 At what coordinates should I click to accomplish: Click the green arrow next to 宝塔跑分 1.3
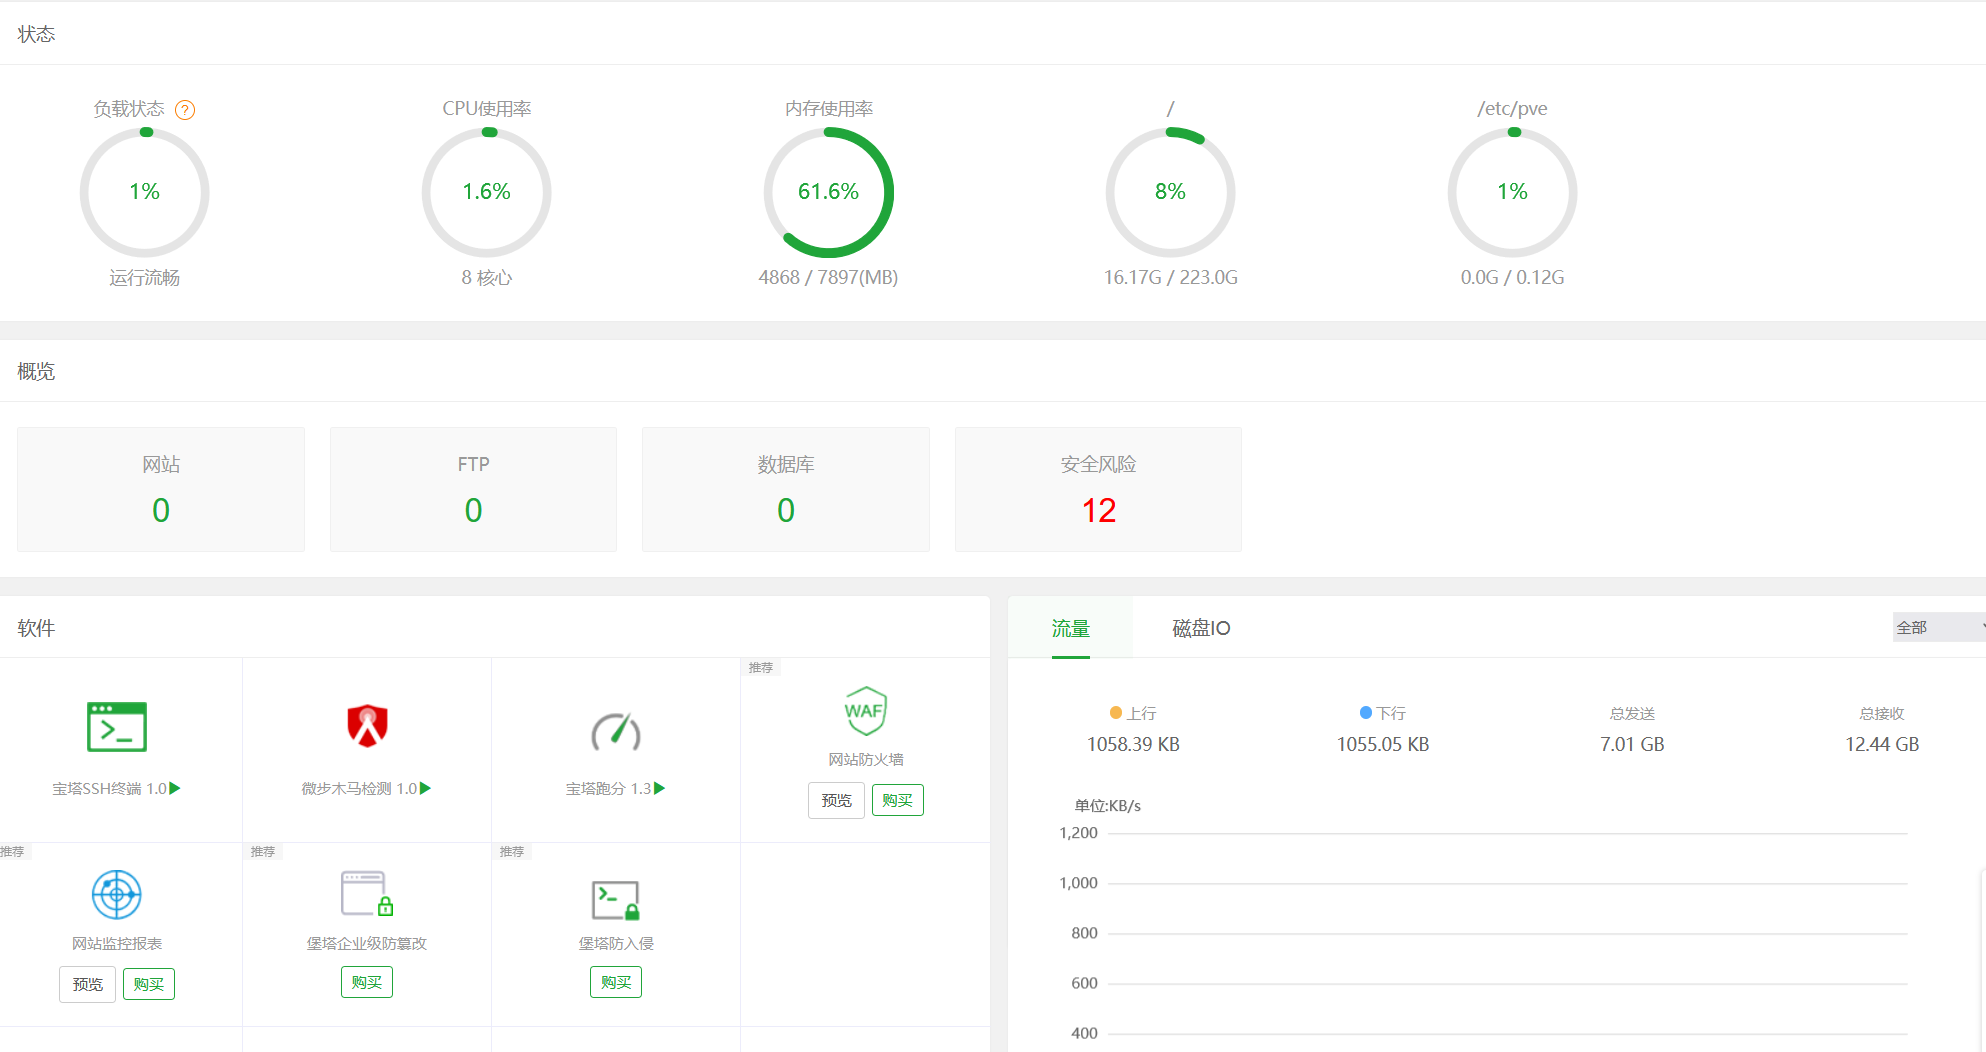(x=660, y=788)
